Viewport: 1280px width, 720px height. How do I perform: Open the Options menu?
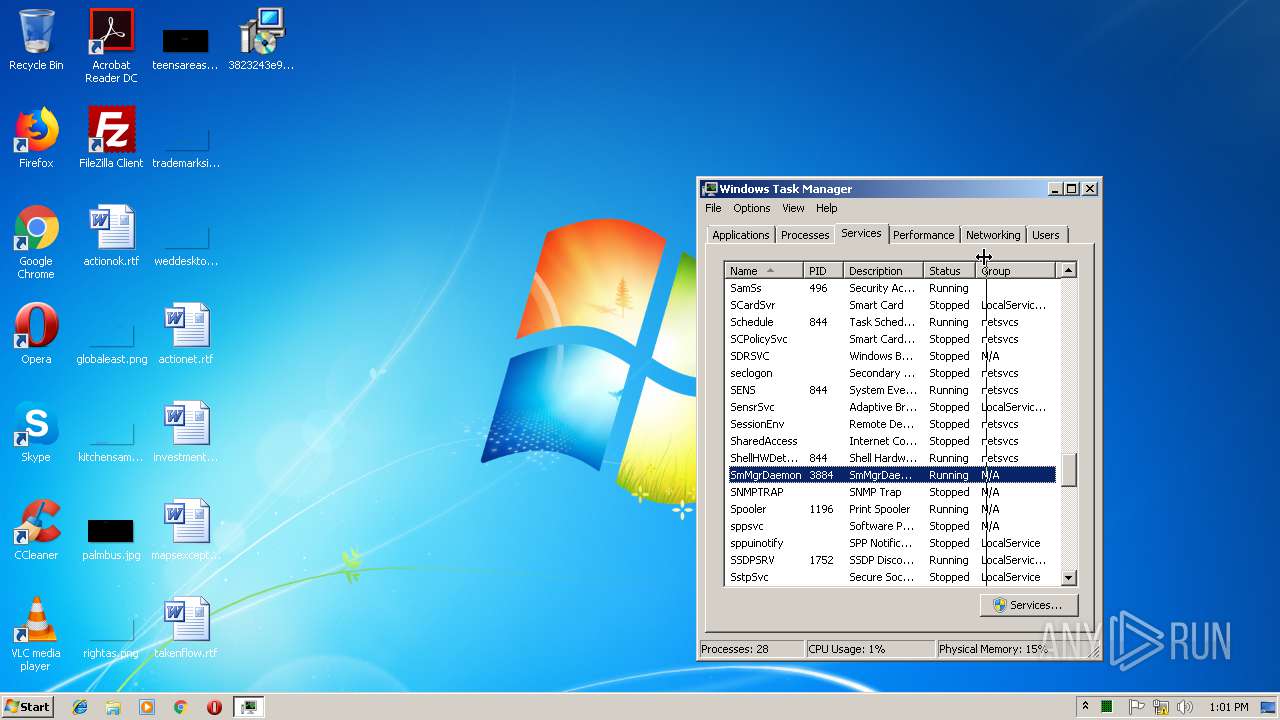coord(752,208)
